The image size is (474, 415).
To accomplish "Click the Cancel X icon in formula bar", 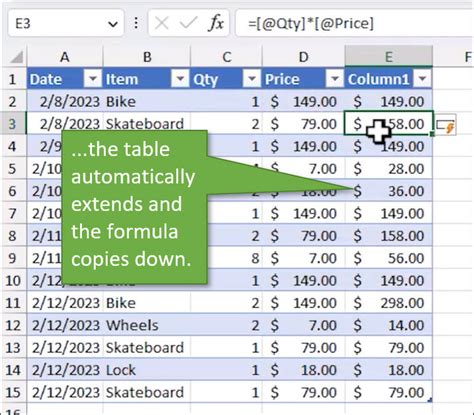I will [x=162, y=23].
